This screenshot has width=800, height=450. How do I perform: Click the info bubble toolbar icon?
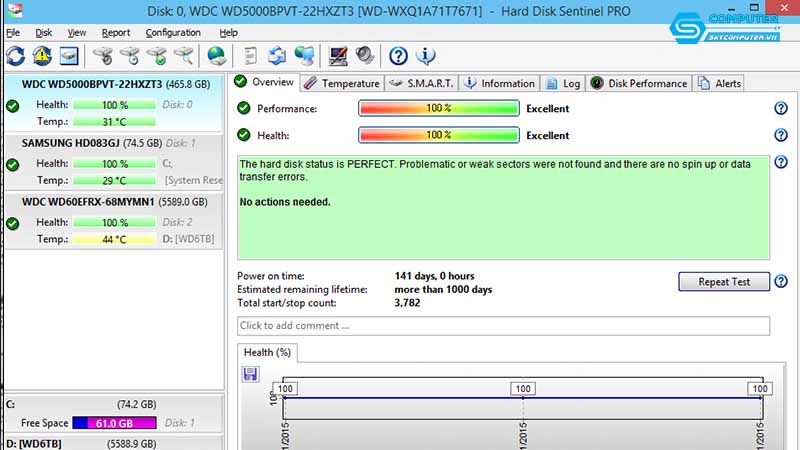click(x=425, y=56)
